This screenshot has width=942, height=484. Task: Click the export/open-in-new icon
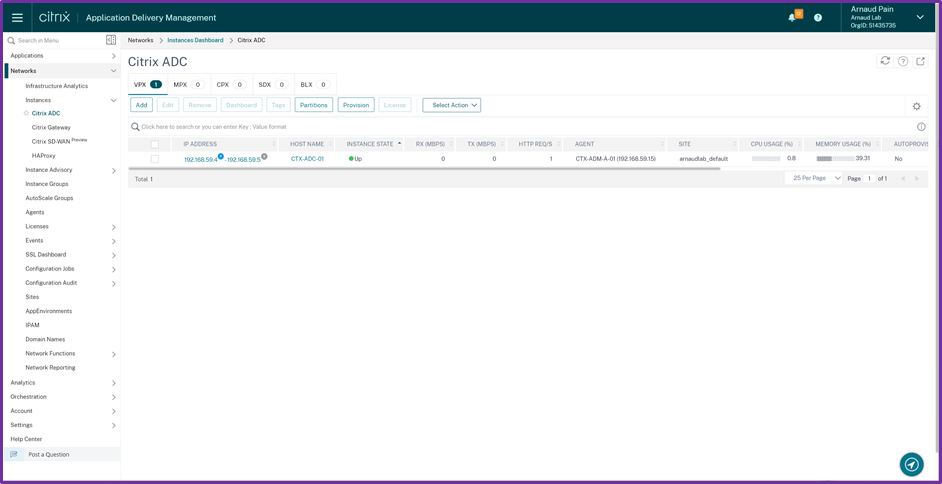pyautogui.click(x=920, y=61)
